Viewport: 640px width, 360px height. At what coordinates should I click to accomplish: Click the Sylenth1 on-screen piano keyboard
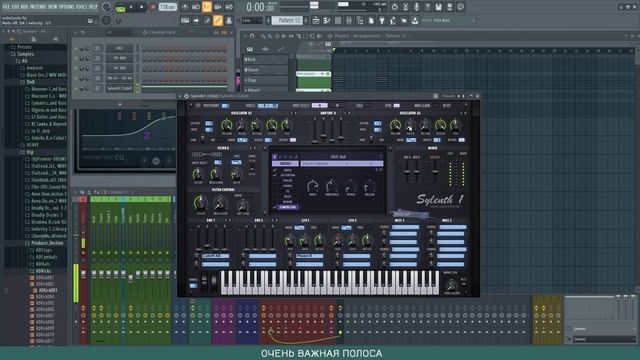tap(330, 282)
